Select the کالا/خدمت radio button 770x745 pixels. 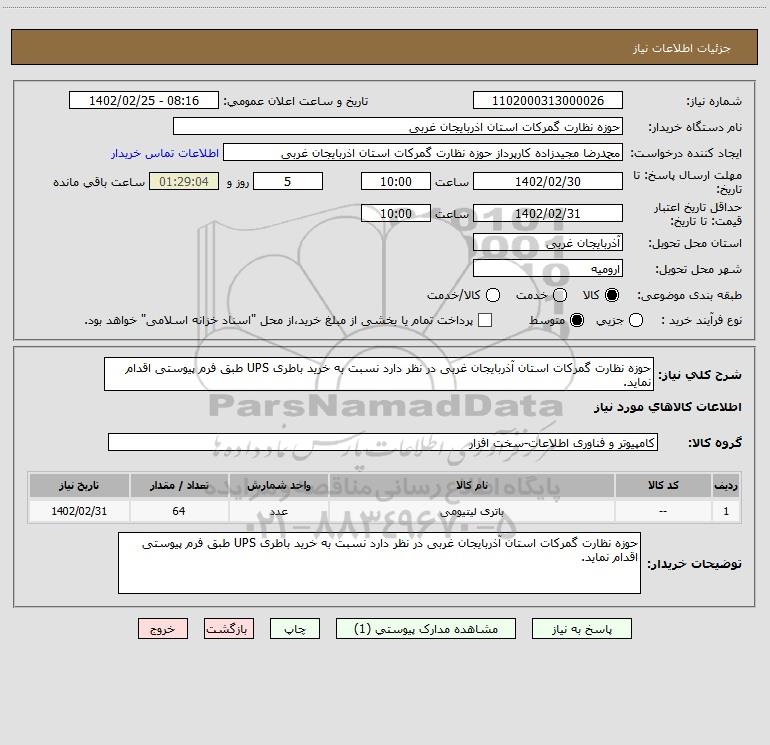click(493, 295)
